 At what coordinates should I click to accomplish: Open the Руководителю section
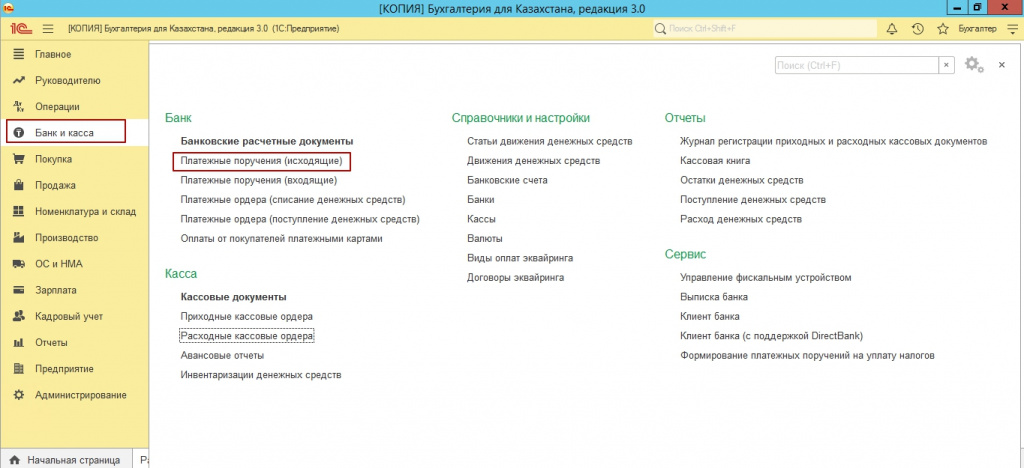68,81
